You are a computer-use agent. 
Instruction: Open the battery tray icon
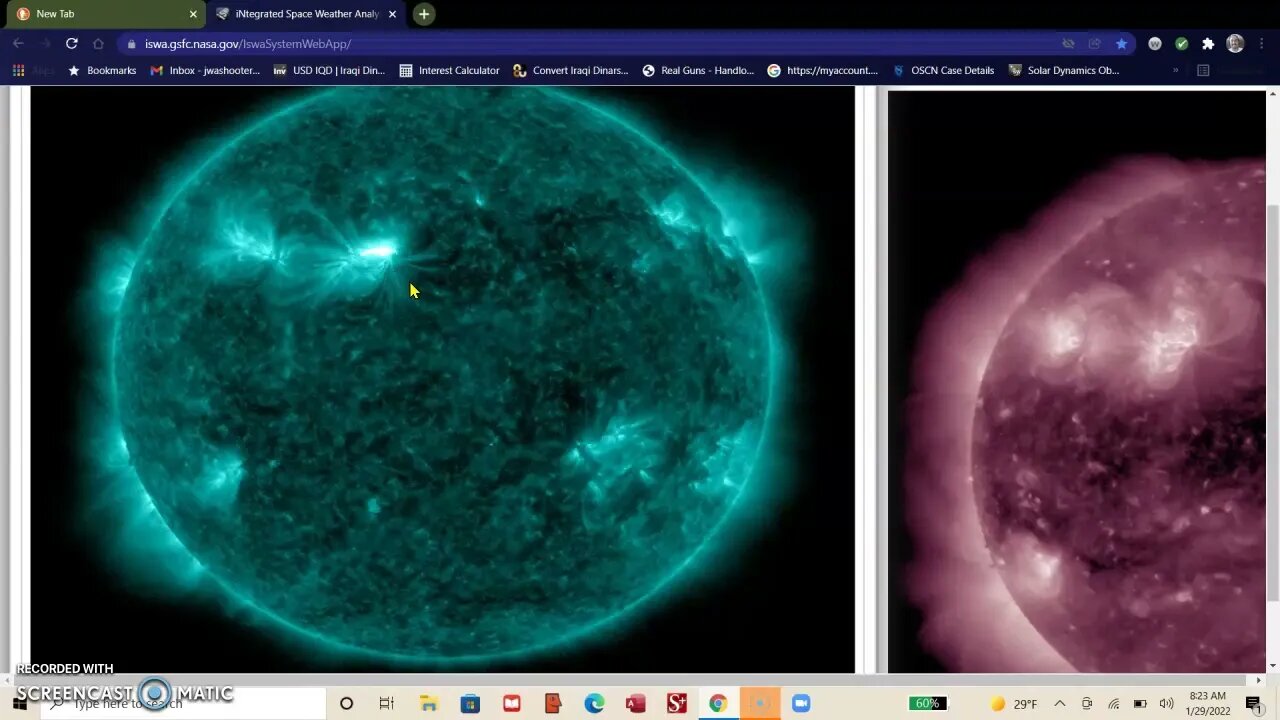click(1140, 704)
